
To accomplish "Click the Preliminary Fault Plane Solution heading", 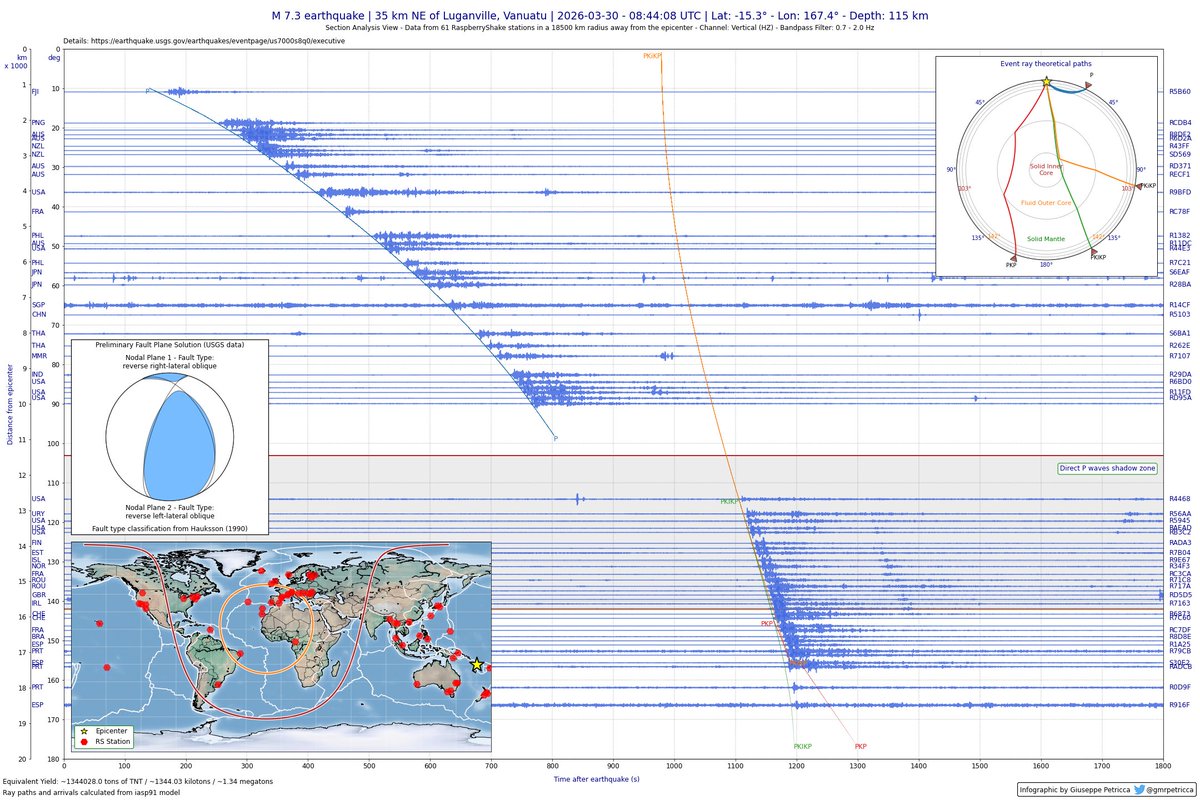I will click(x=169, y=344).
